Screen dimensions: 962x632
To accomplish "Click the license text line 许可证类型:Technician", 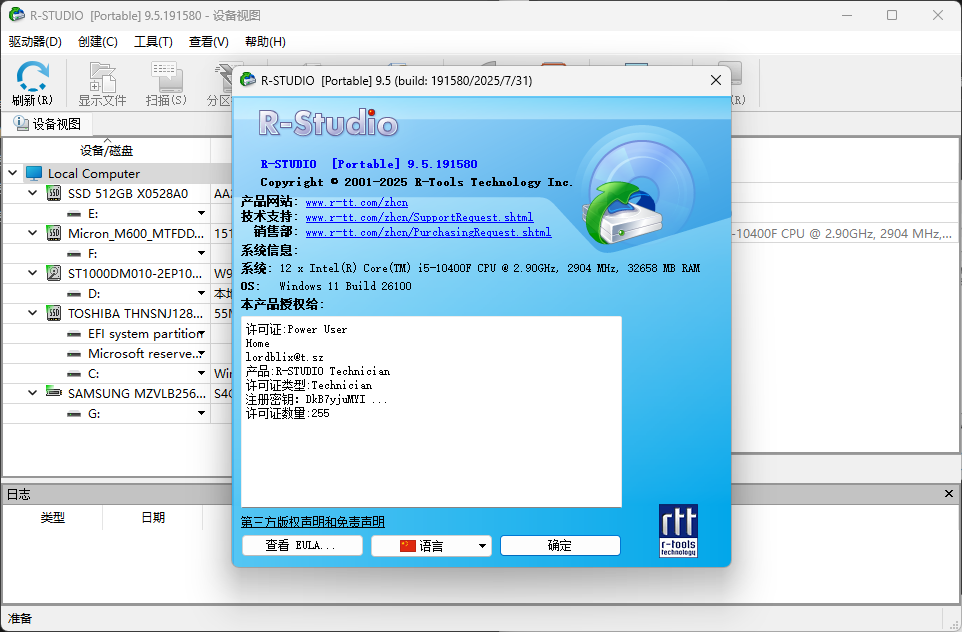I will [309, 385].
